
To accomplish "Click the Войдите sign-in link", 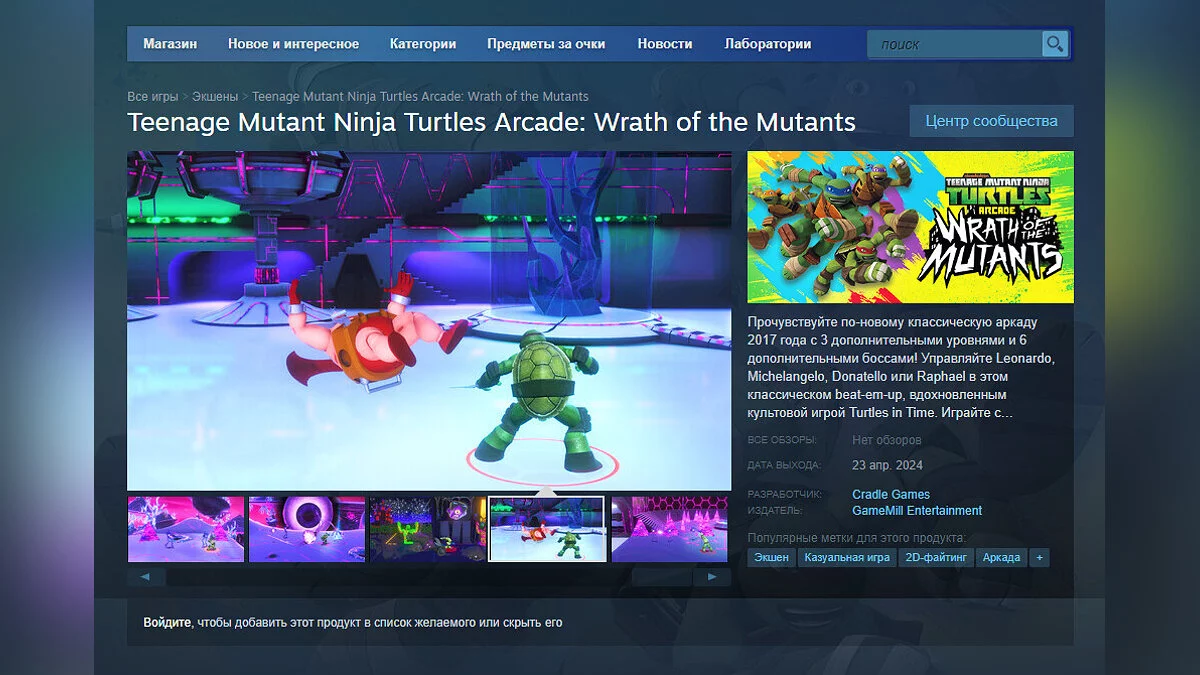I will tap(167, 622).
